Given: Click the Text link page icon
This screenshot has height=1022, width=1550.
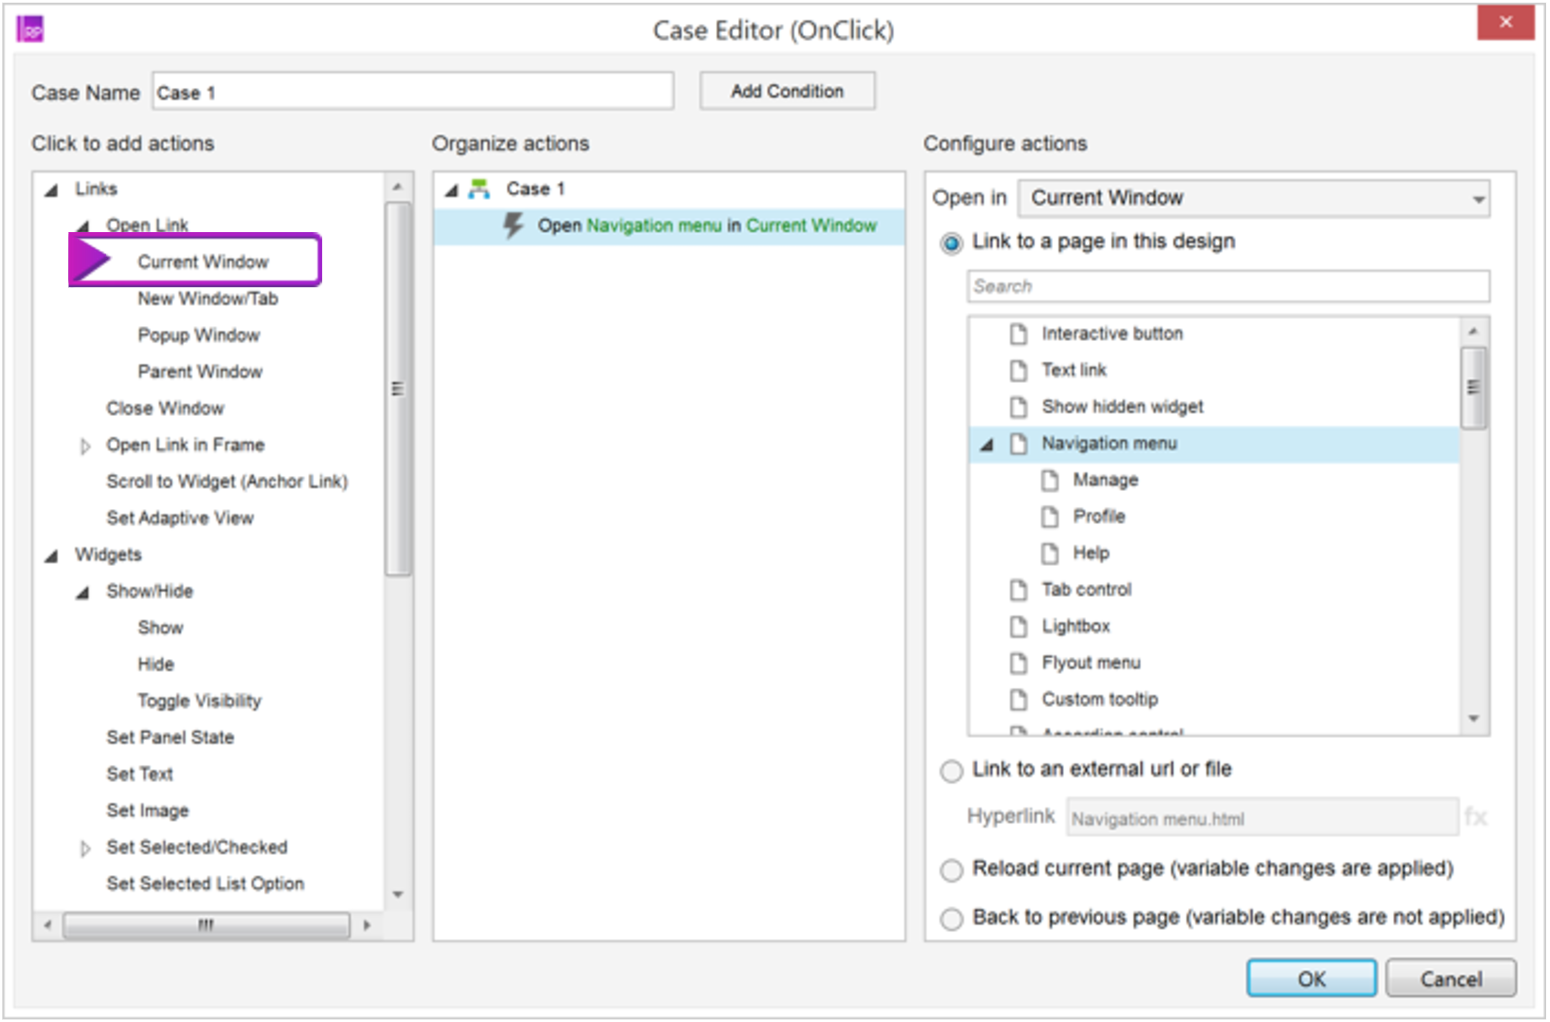Looking at the screenshot, I should [1018, 370].
